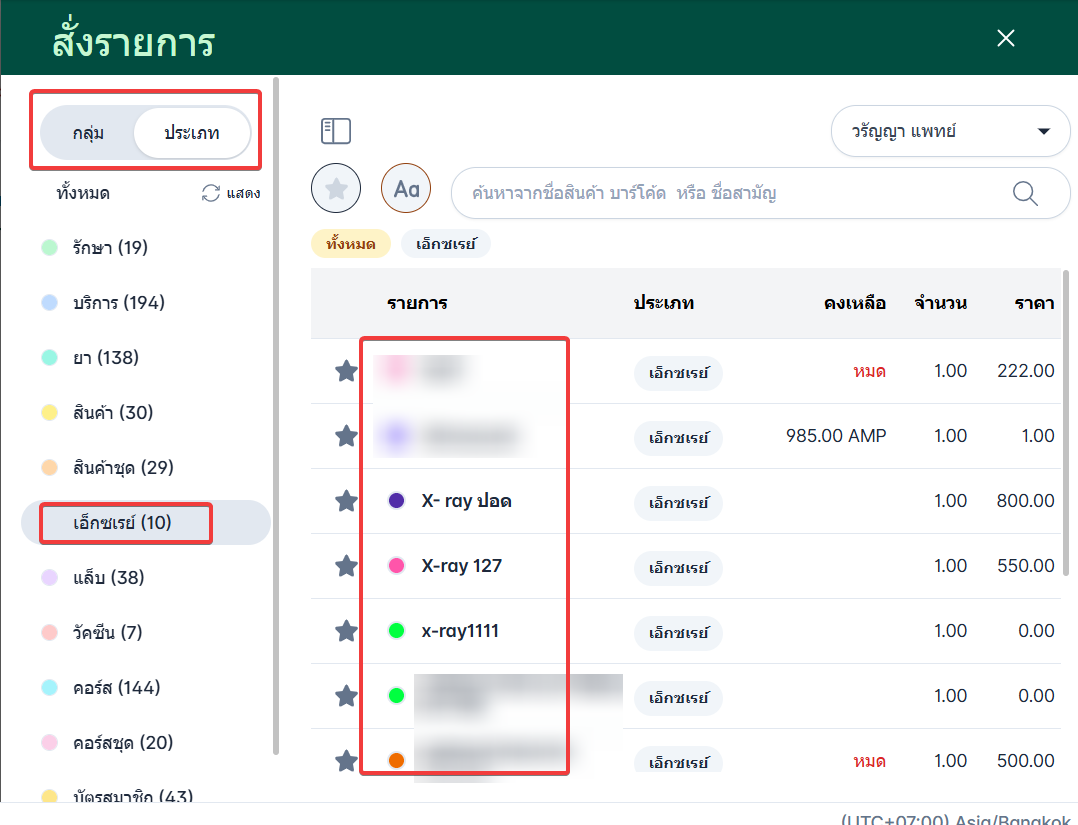The width and height of the screenshot is (1078, 825).
Task: Click the green dot of x-ray1111
Action: click(397, 630)
